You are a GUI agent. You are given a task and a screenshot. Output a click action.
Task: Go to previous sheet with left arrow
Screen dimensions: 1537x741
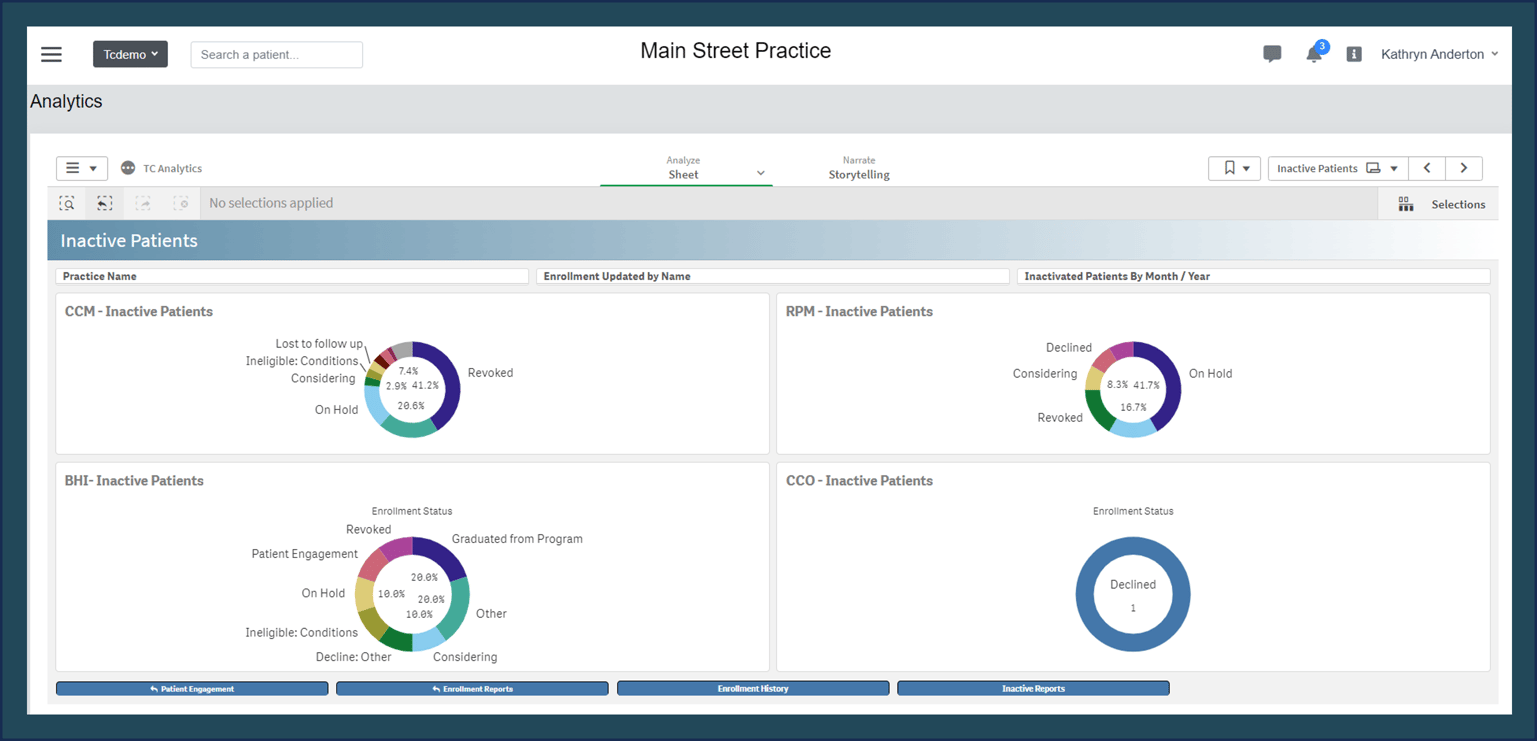(1427, 168)
